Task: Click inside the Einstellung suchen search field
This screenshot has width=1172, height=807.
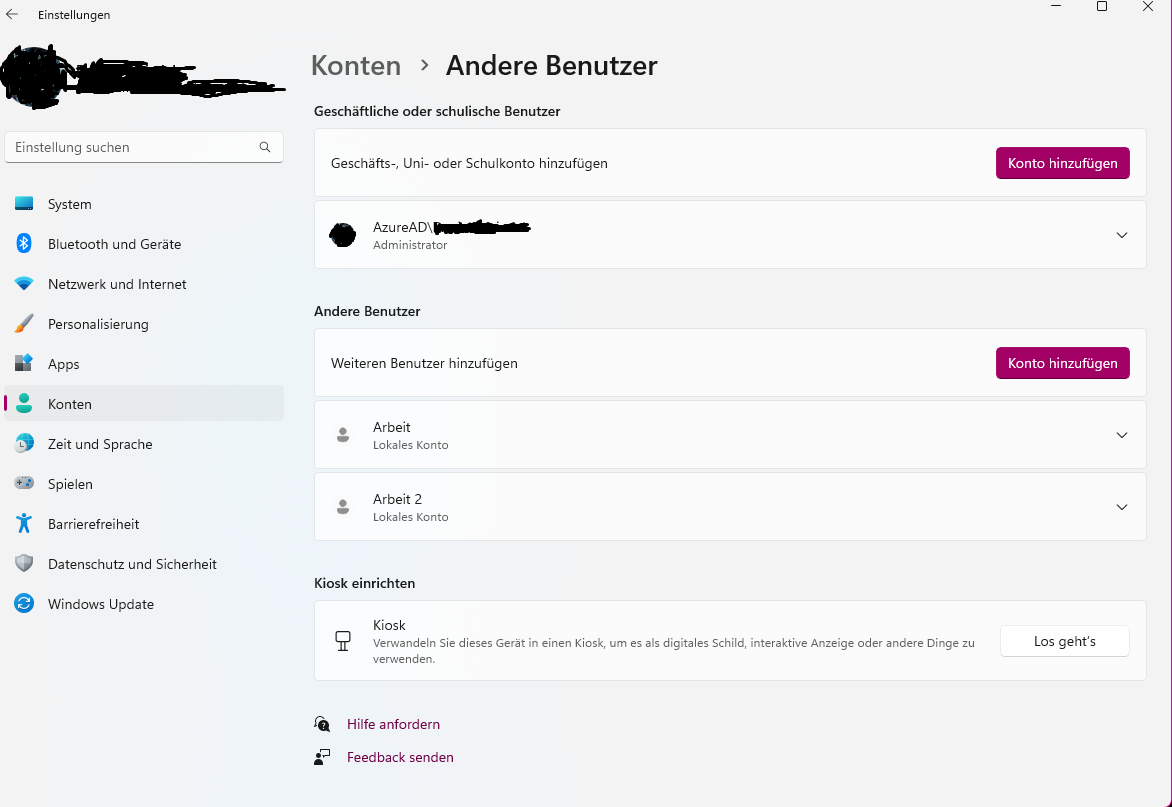Action: (x=120, y=147)
